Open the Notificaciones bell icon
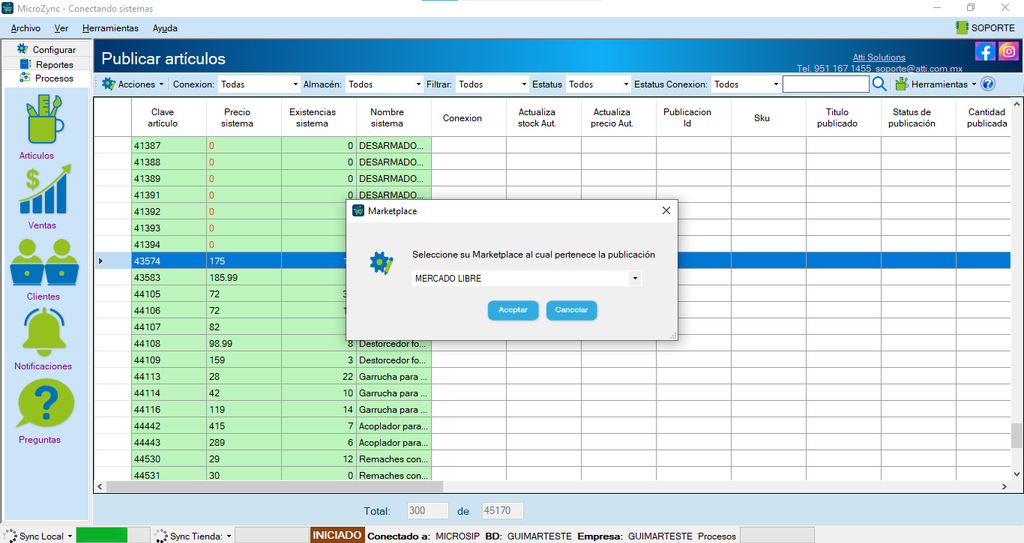The width and height of the screenshot is (1024, 543). point(44,331)
